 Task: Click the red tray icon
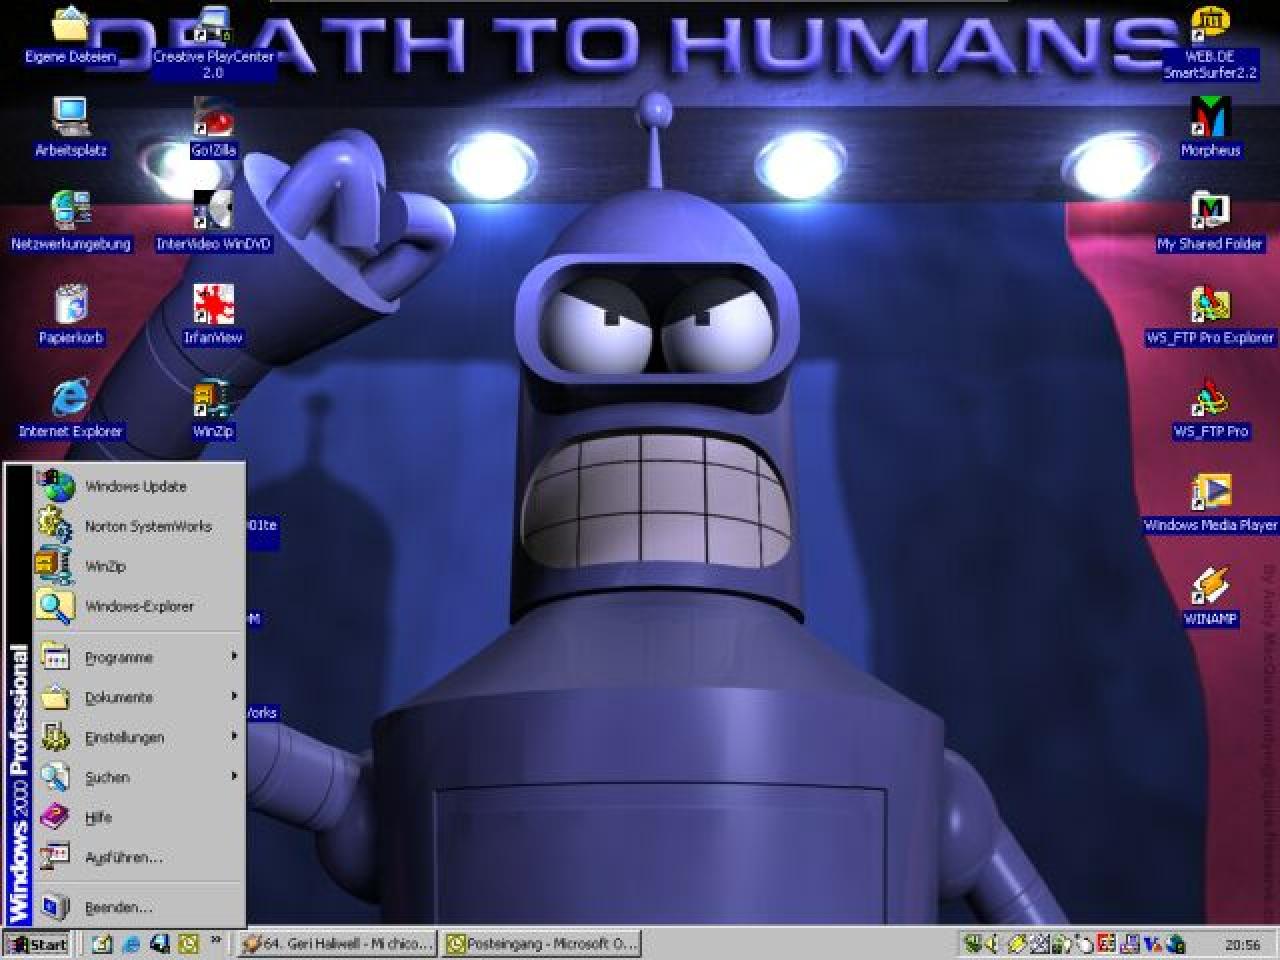click(1106, 943)
